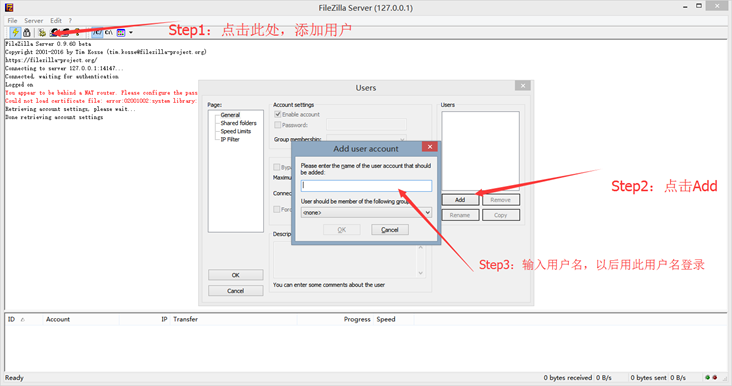Click the 'Ready' status bar text
The image size is (732, 386).
pyautogui.click(x=14, y=378)
